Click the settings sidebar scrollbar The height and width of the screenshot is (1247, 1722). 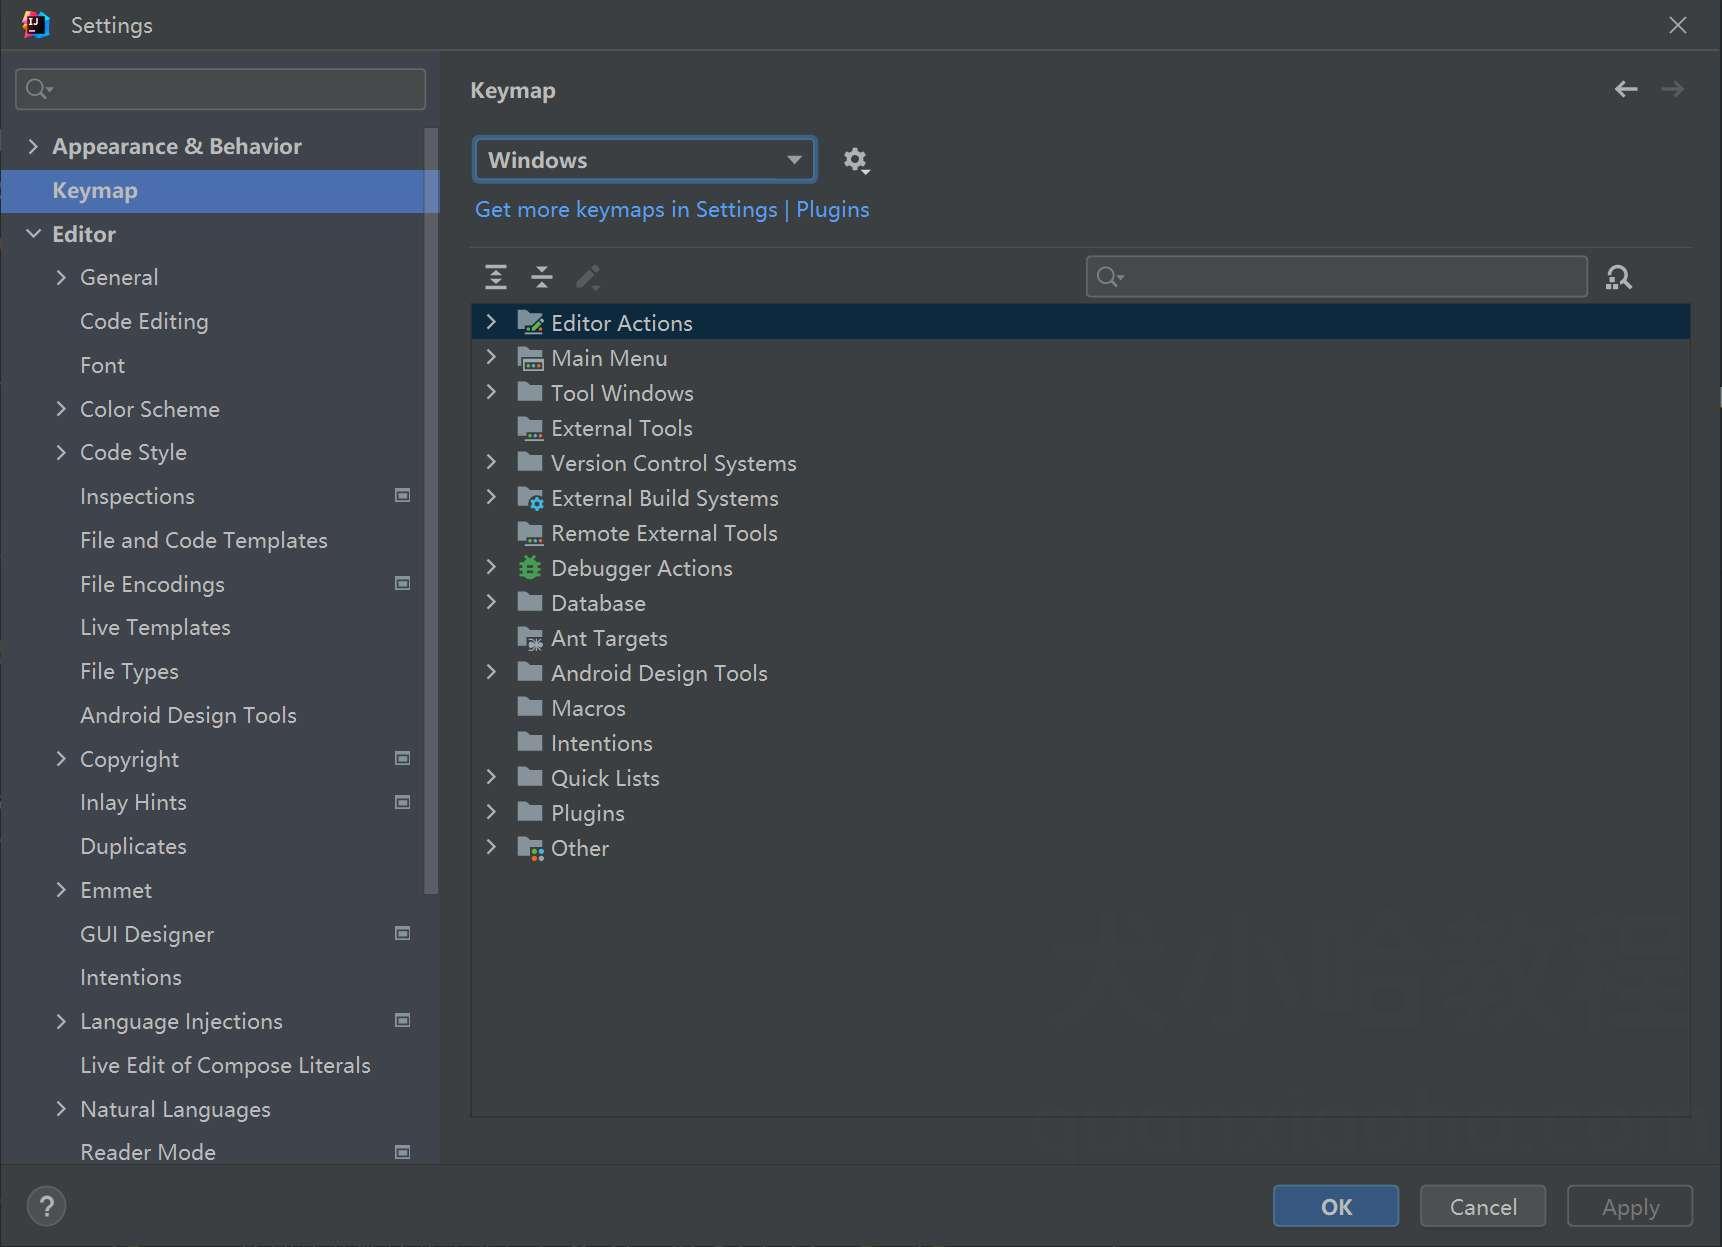point(431,510)
